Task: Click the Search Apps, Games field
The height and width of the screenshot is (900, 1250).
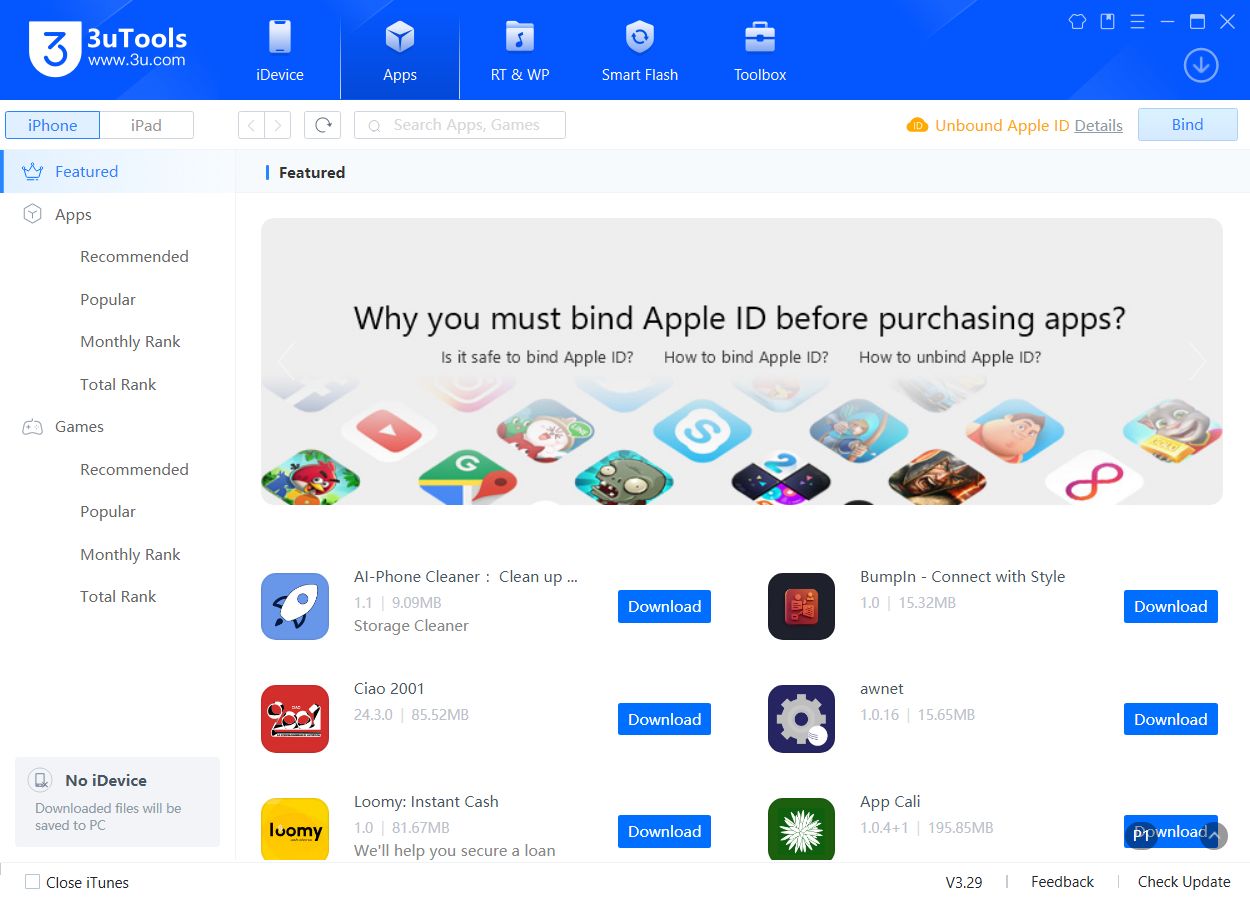Action: tap(460, 125)
